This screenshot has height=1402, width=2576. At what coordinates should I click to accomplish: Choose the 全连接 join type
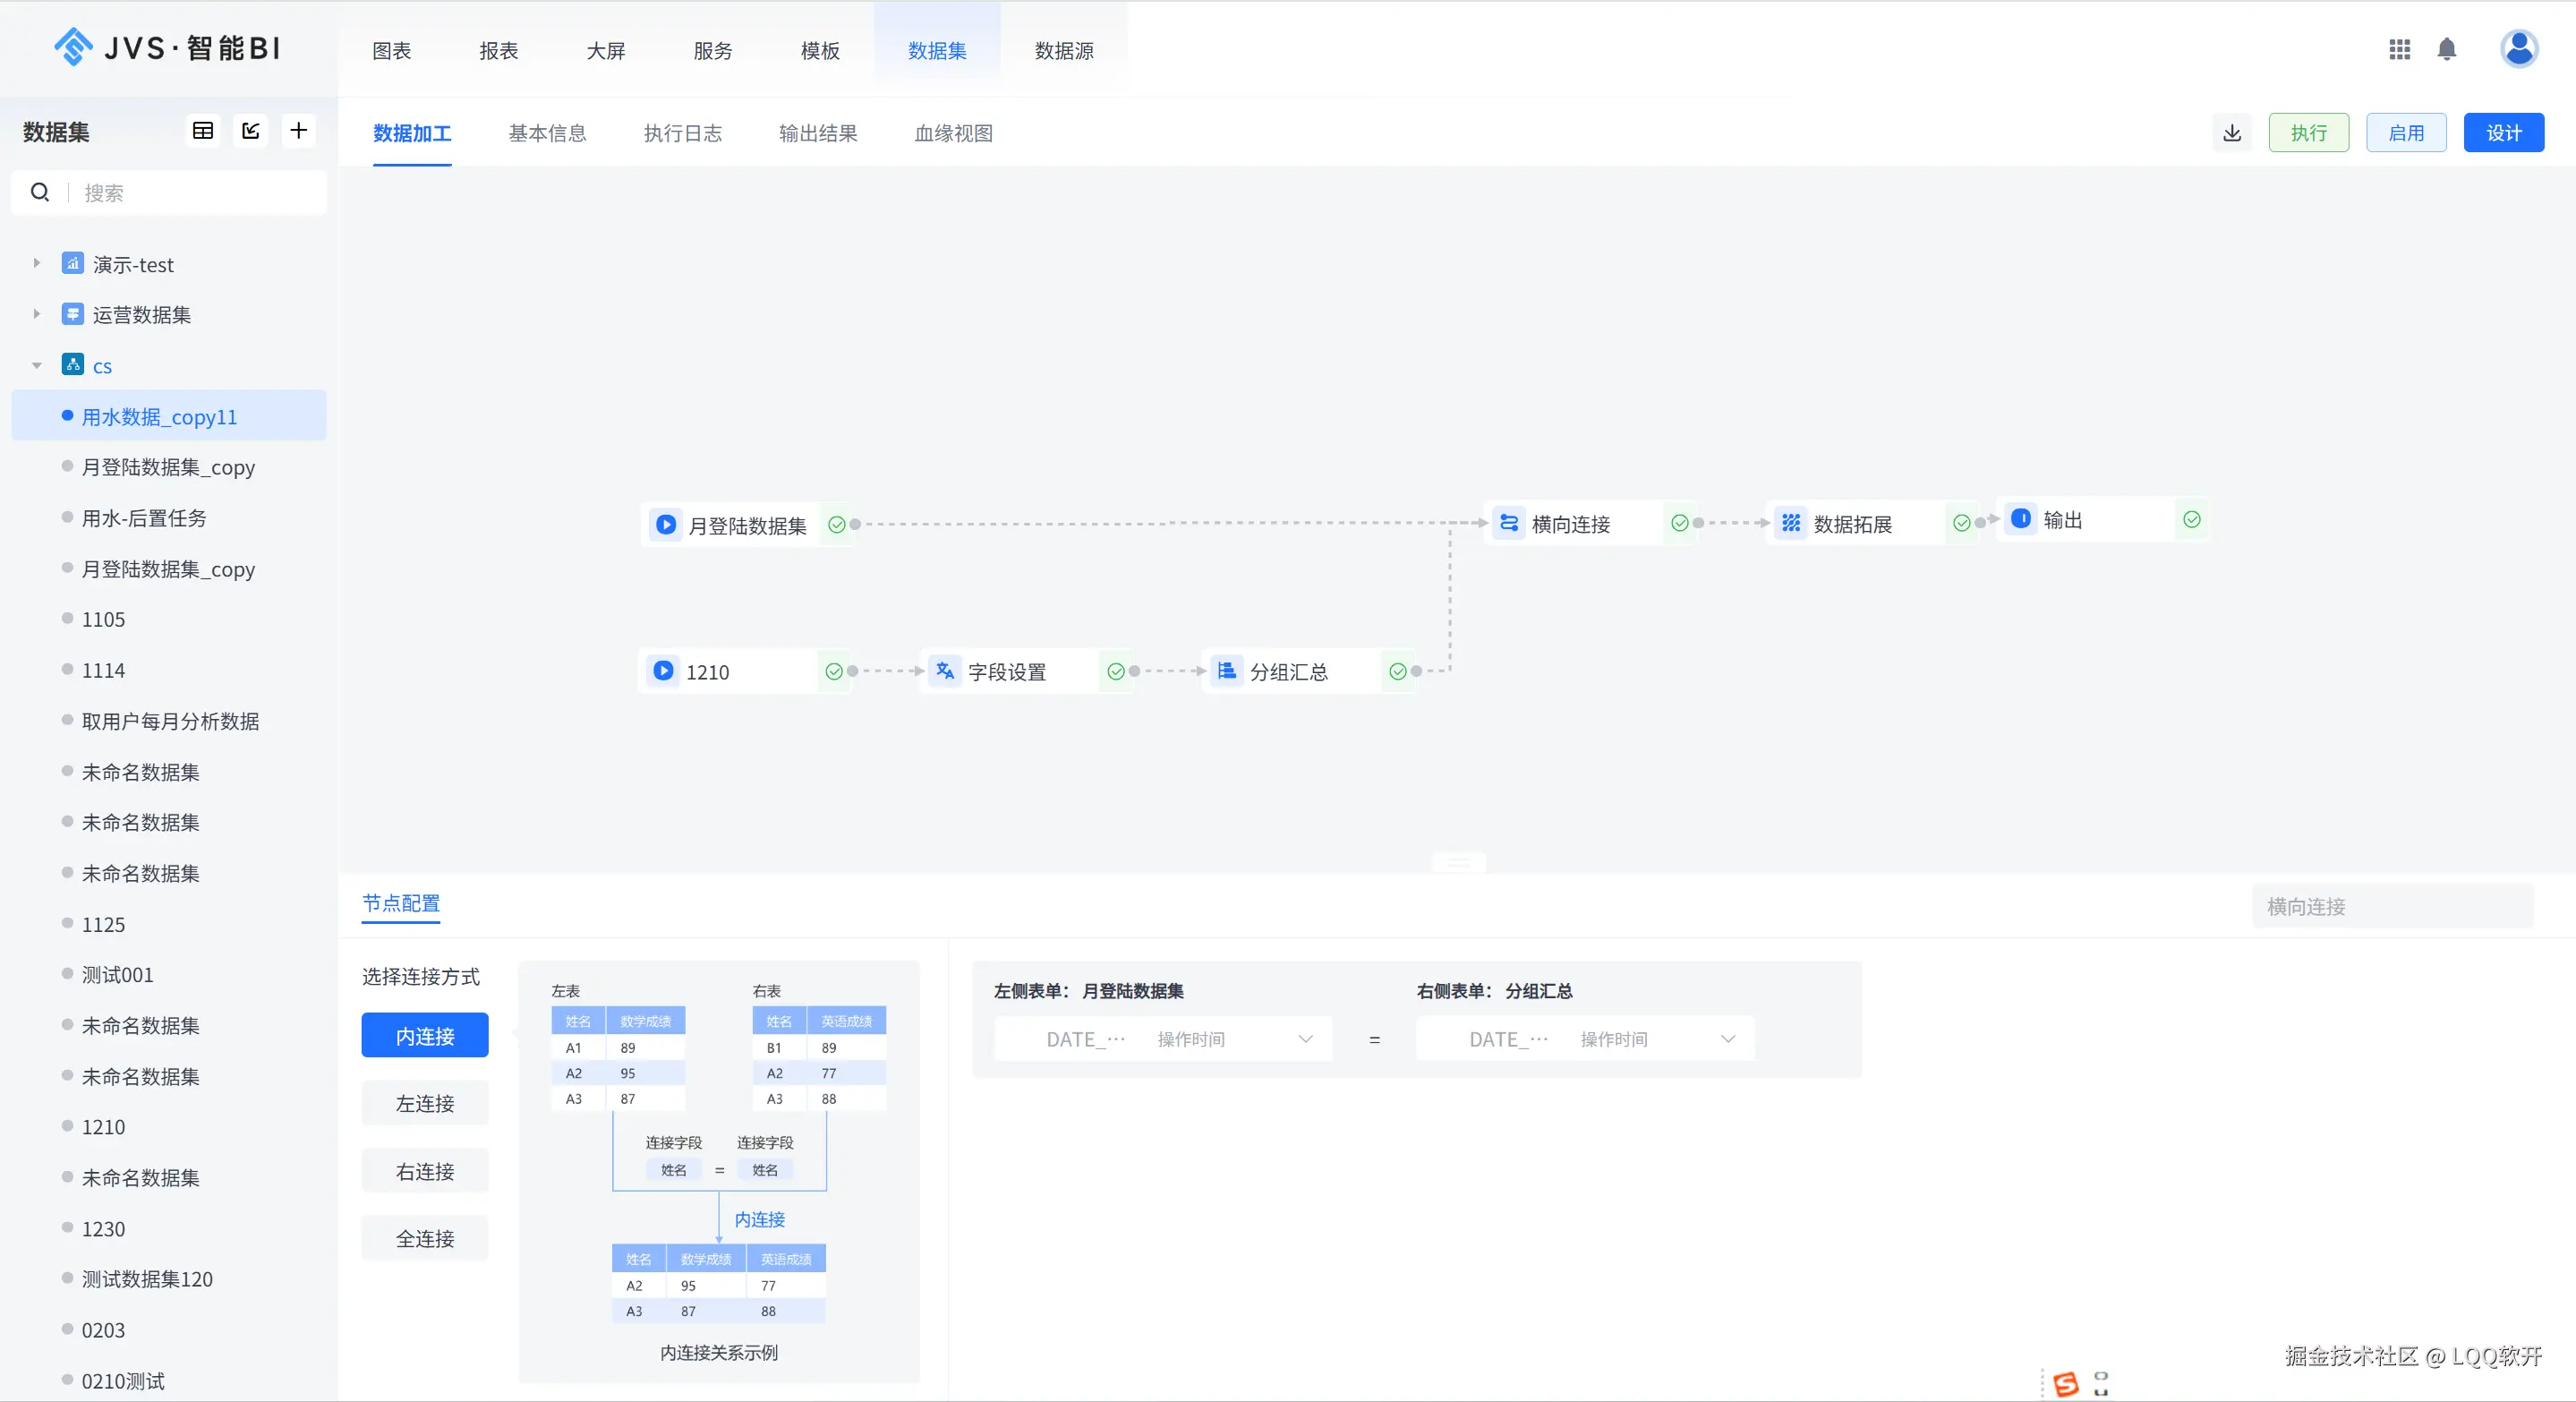coord(425,1238)
